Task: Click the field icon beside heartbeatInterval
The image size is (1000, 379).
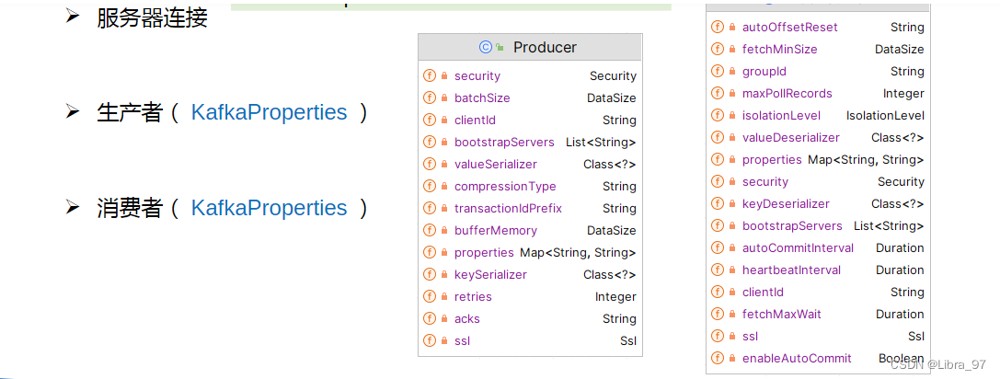Action: point(717,270)
